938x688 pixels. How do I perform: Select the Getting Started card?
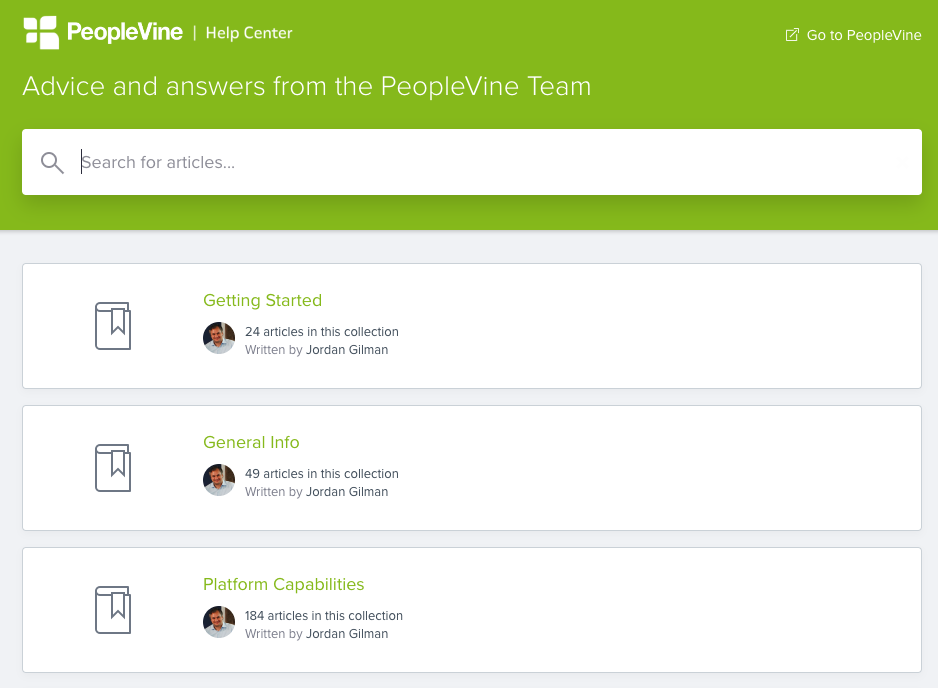click(x=600, y=326)
